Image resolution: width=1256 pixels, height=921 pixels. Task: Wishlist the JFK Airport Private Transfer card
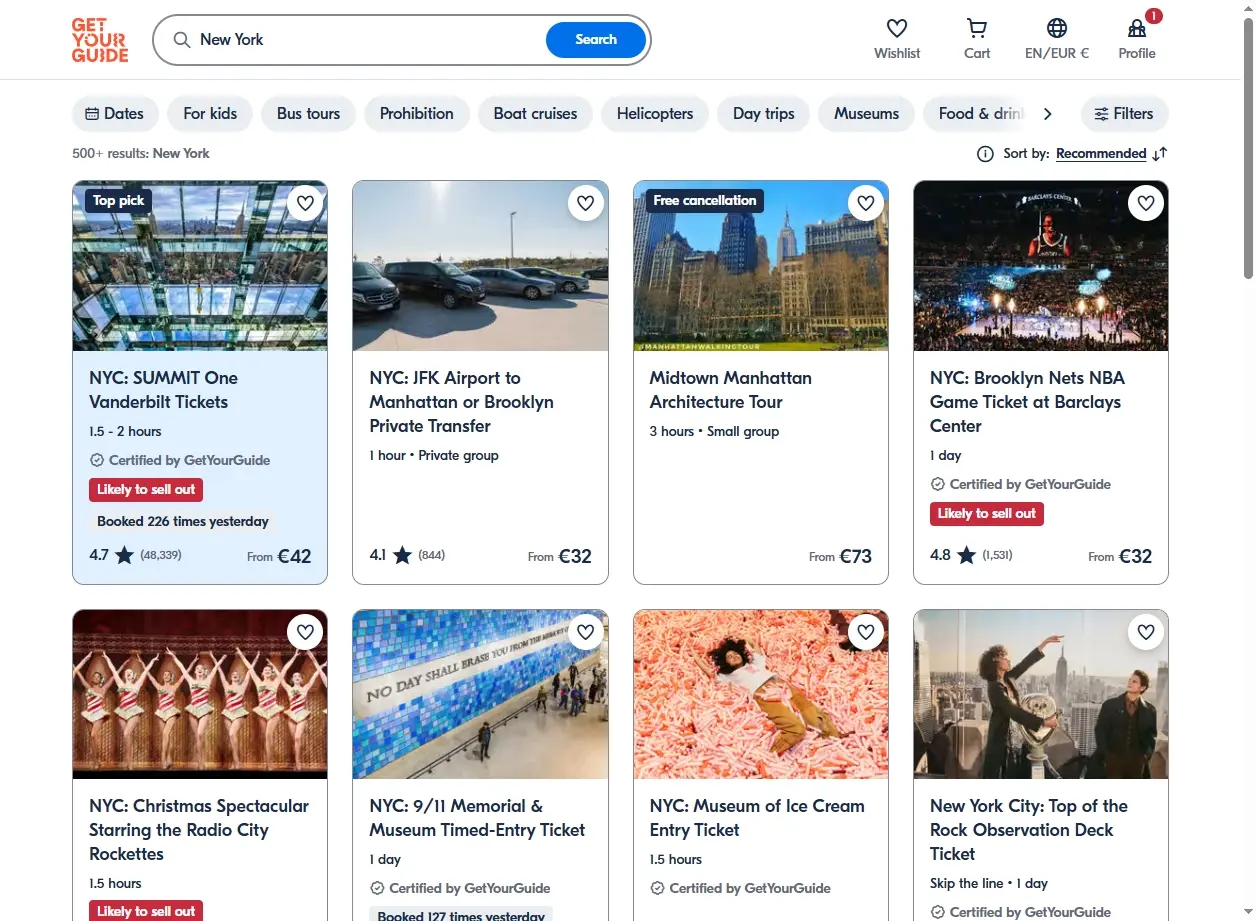585,203
